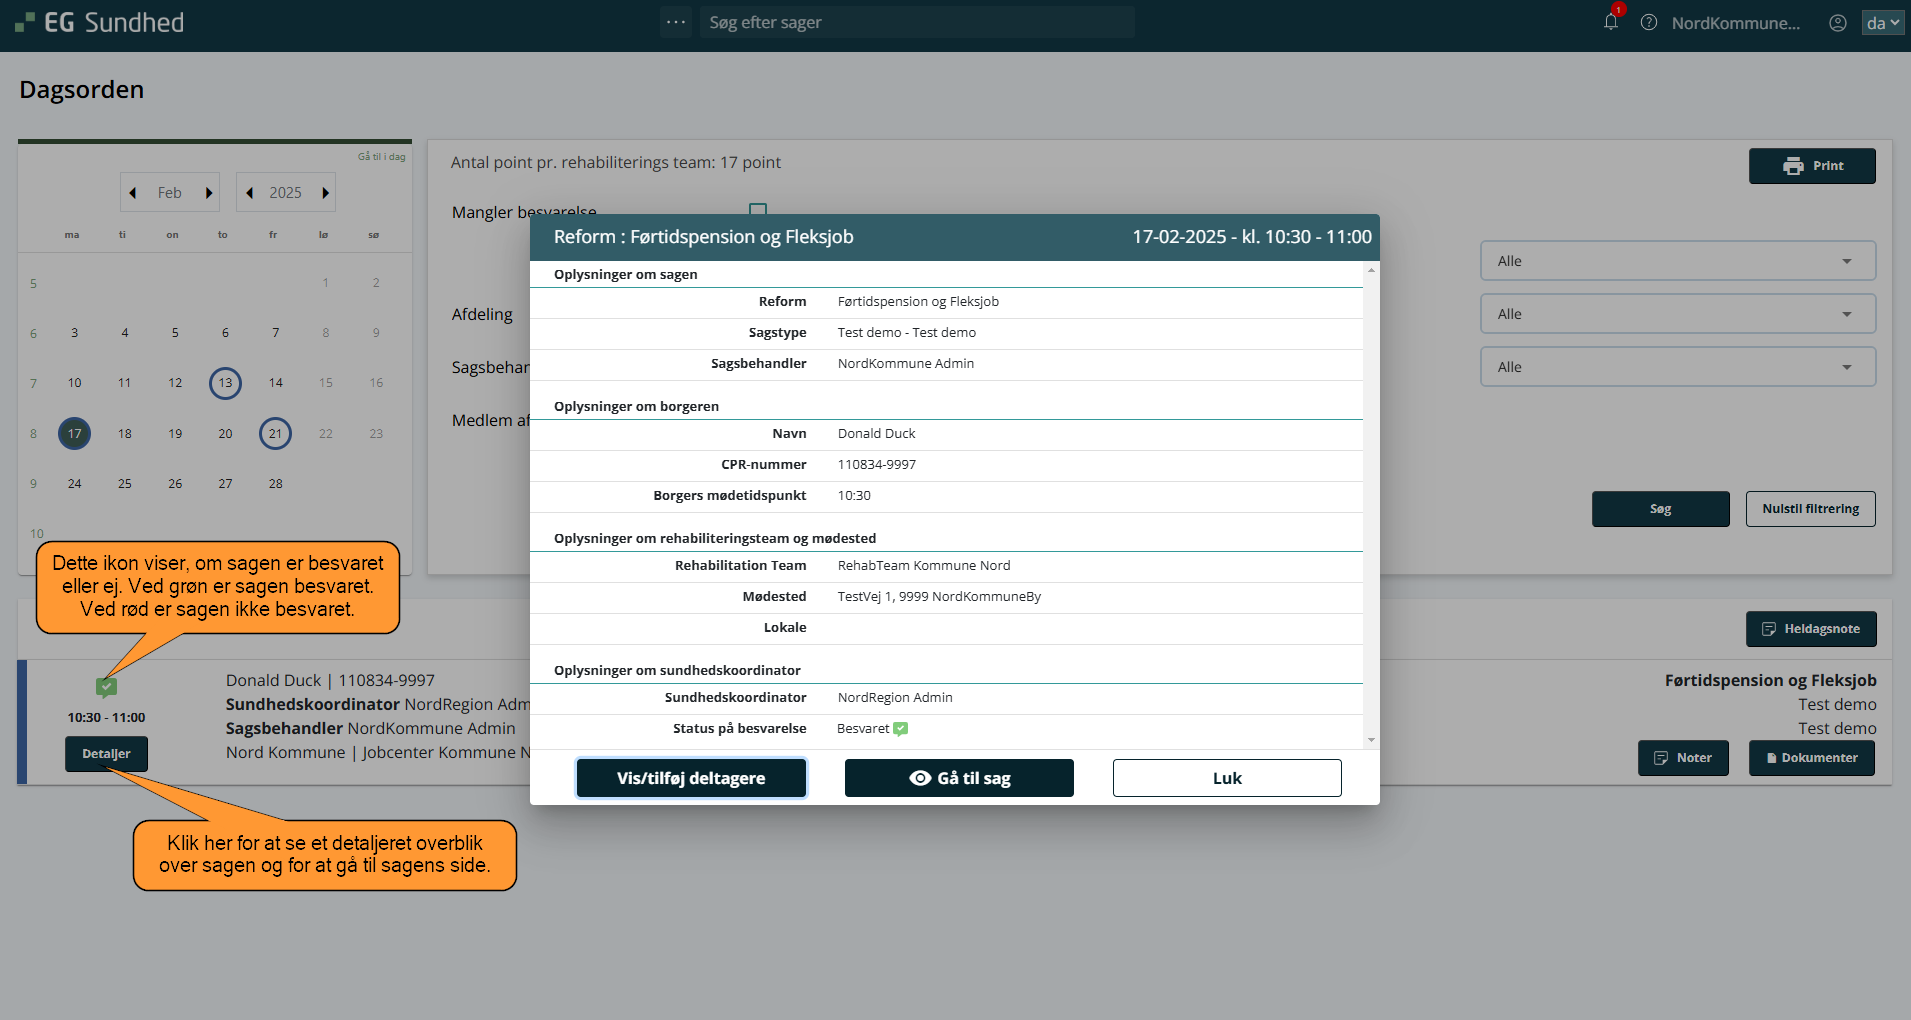The width and height of the screenshot is (1911, 1020).
Task: Expand the Afdeling Alle dropdown
Action: pos(1677,314)
